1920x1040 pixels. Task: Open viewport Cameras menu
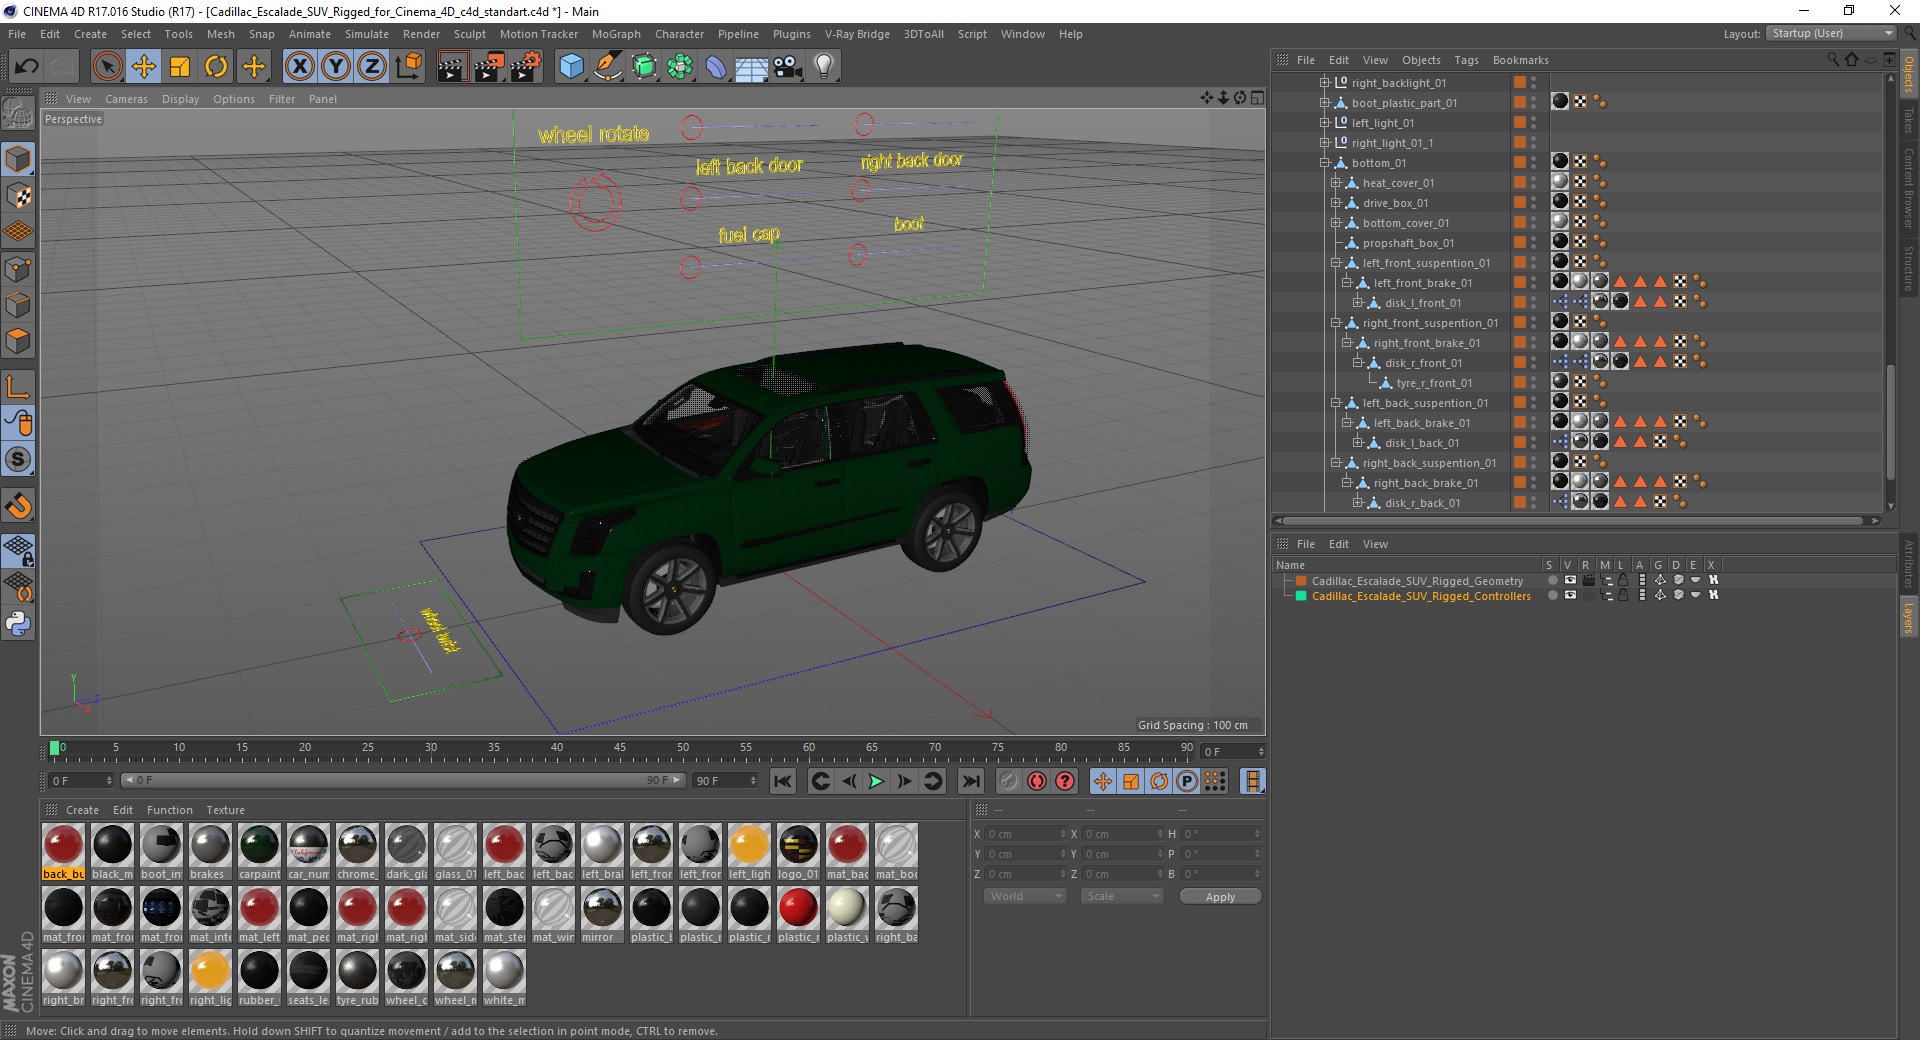tap(126, 99)
